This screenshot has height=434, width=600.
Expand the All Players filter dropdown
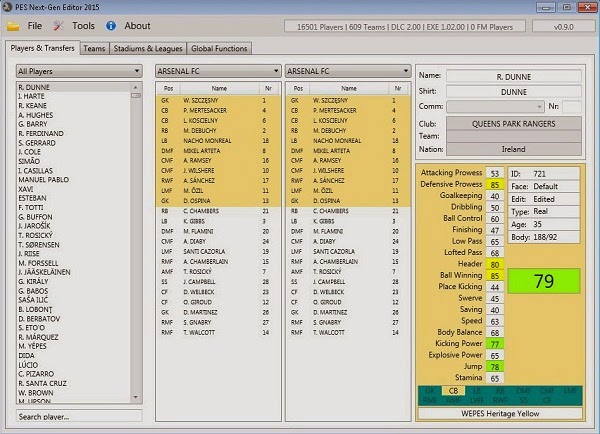79,71
